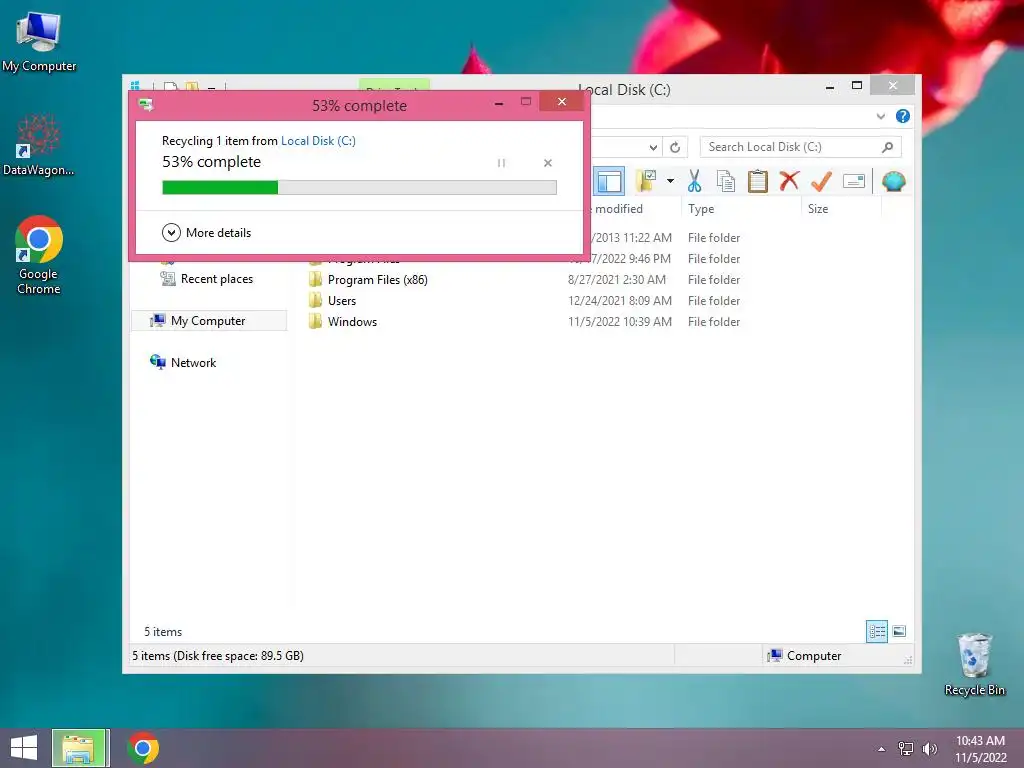The height and width of the screenshot is (768, 1024).
Task: Minimize the 53% complete progress dialog
Action: click(x=499, y=103)
